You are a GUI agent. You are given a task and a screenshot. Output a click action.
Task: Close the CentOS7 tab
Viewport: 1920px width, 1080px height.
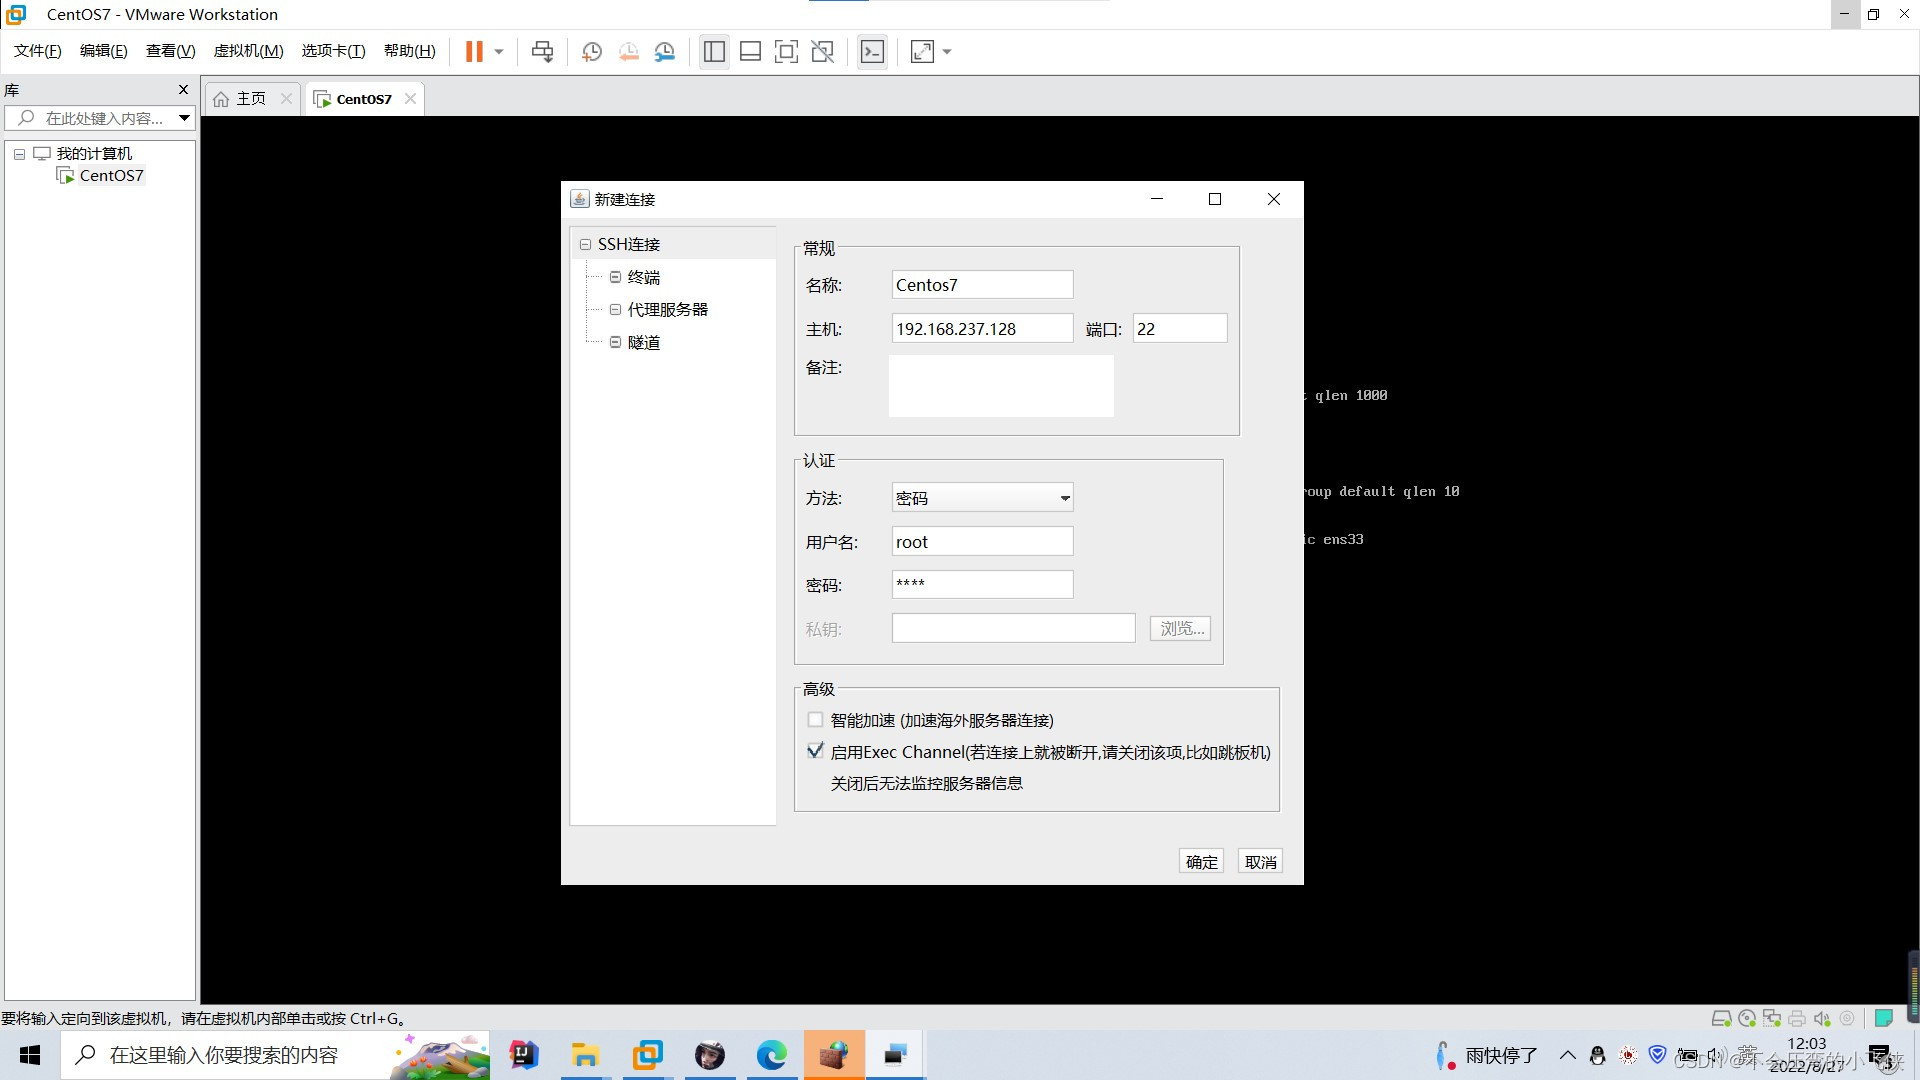[410, 98]
